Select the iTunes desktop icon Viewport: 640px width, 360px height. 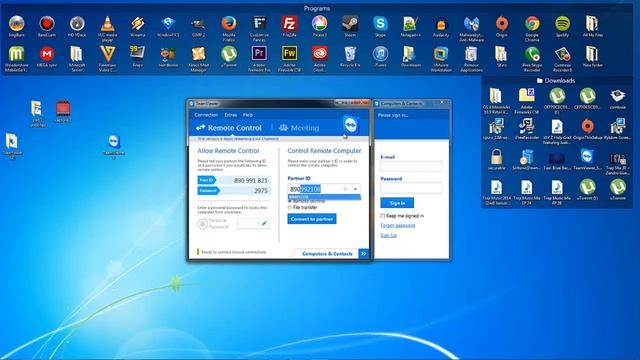(x=380, y=57)
